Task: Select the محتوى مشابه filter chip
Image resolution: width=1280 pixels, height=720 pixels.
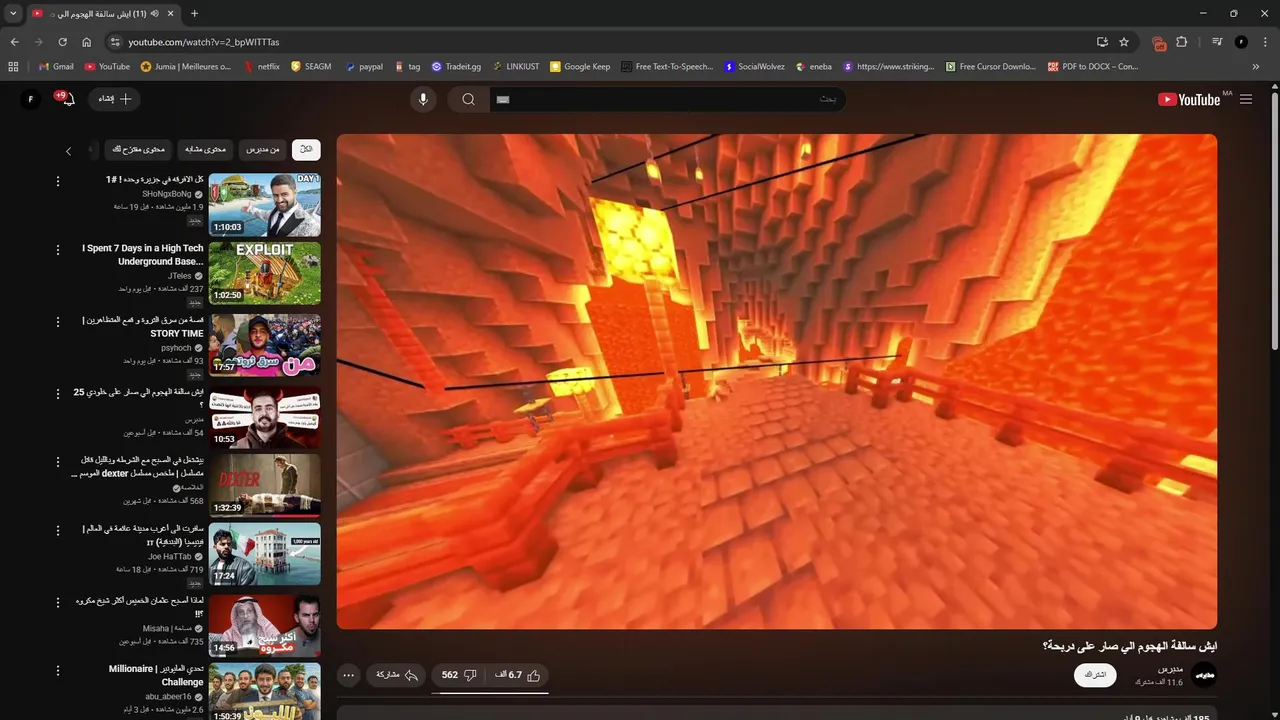Action: (x=205, y=149)
